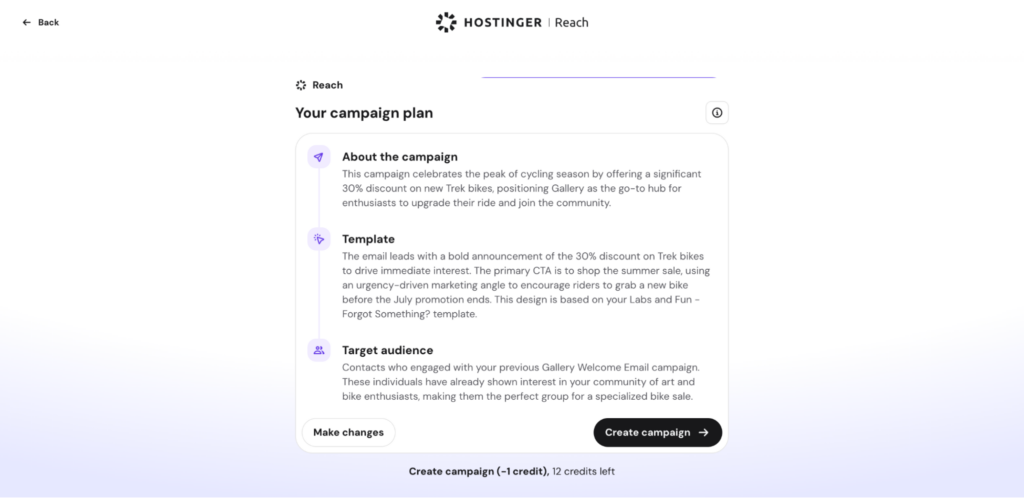Click the Target audience people icon
The image size is (1024, 498).
coord(319,350)
